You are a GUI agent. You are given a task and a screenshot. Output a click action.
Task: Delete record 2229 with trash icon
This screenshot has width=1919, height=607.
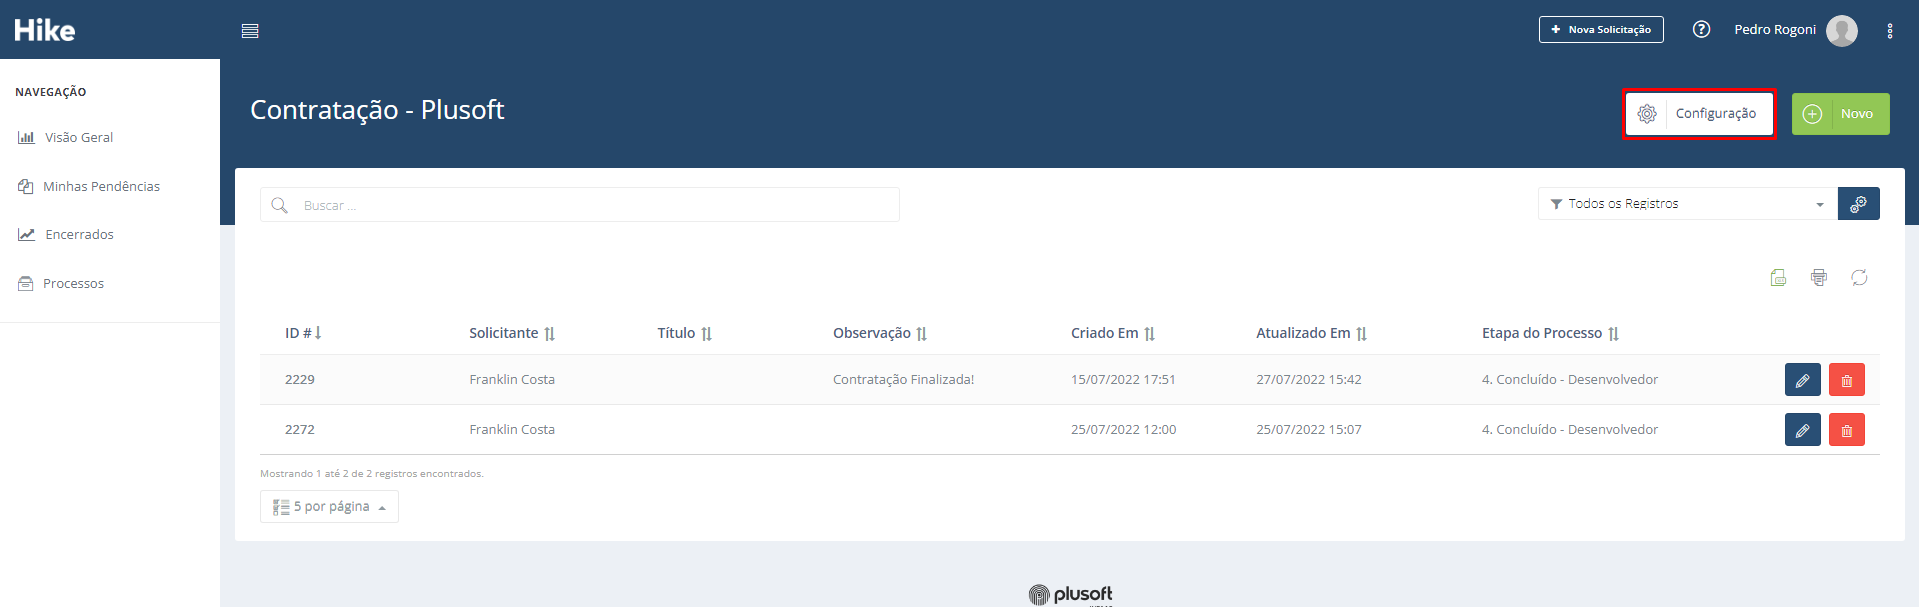[1847, 380]
